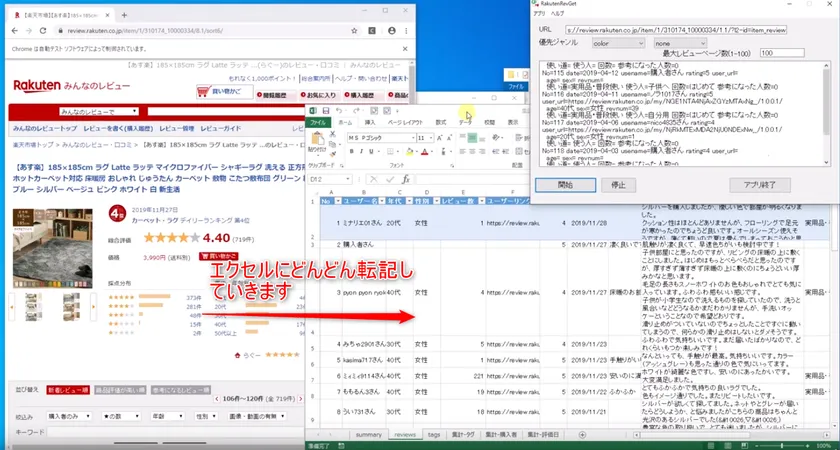Toggle Italic formatting in Excel
Image resolution: width=840 pixels, height=450 pixels.
click(362, 152)
